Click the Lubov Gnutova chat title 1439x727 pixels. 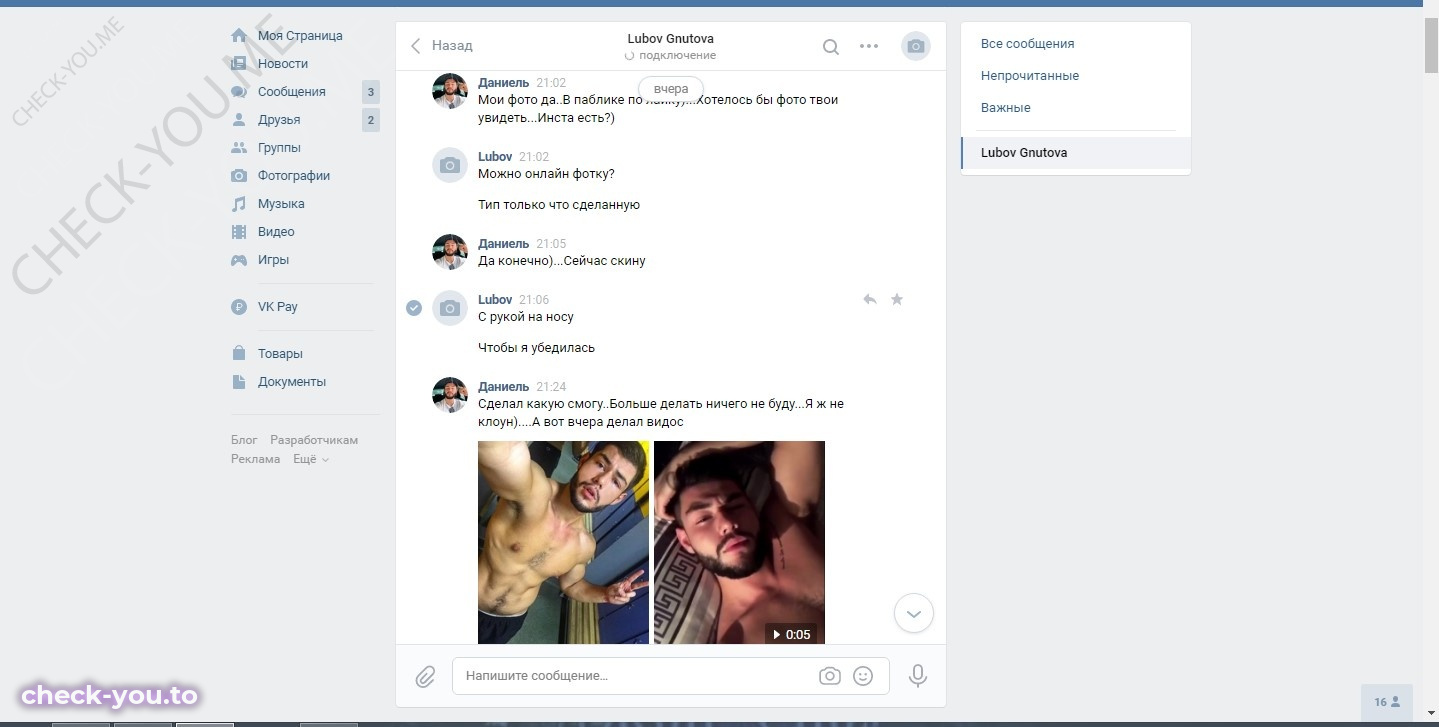[x=671, y=39]
